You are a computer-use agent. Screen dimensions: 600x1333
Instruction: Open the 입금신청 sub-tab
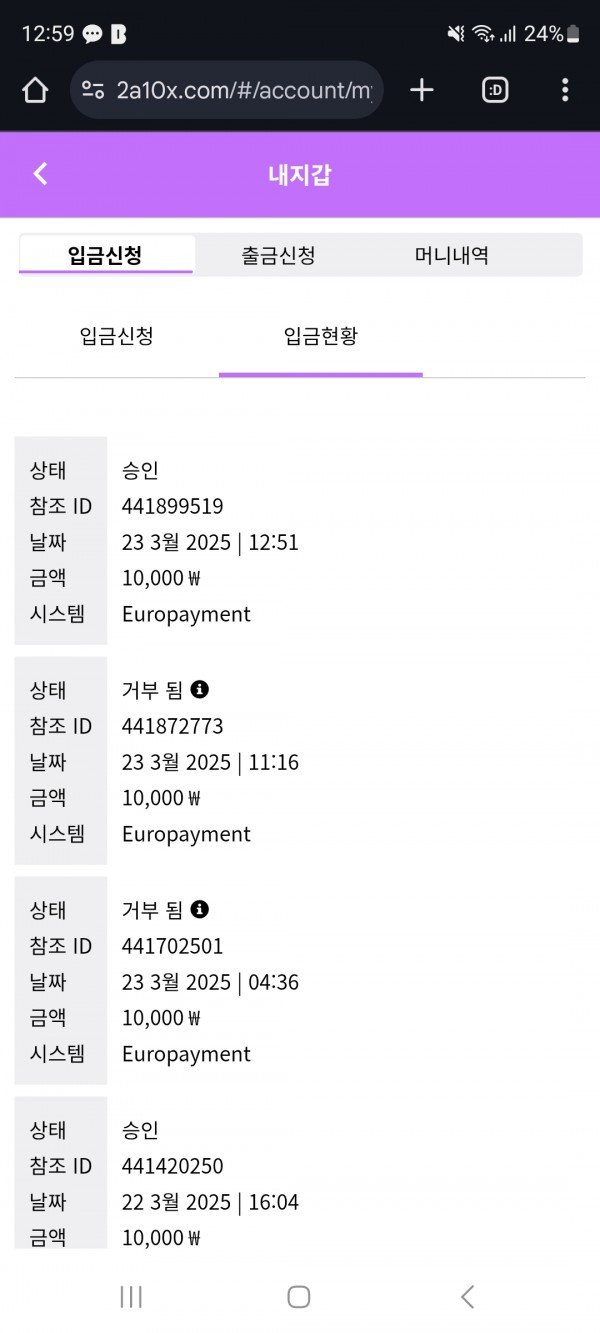(x=117, y=336)
